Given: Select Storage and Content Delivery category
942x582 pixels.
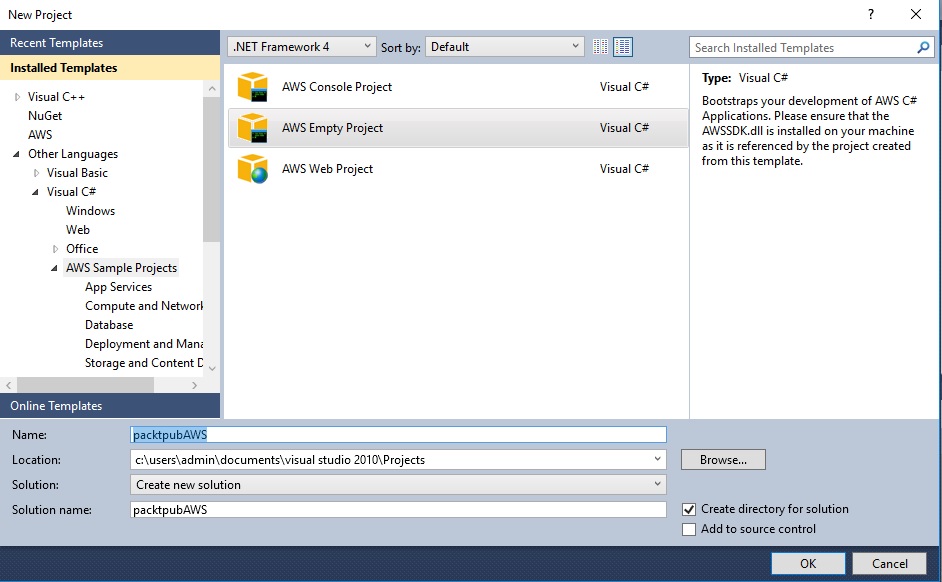Looking at the screenshot, I should 144,363.
